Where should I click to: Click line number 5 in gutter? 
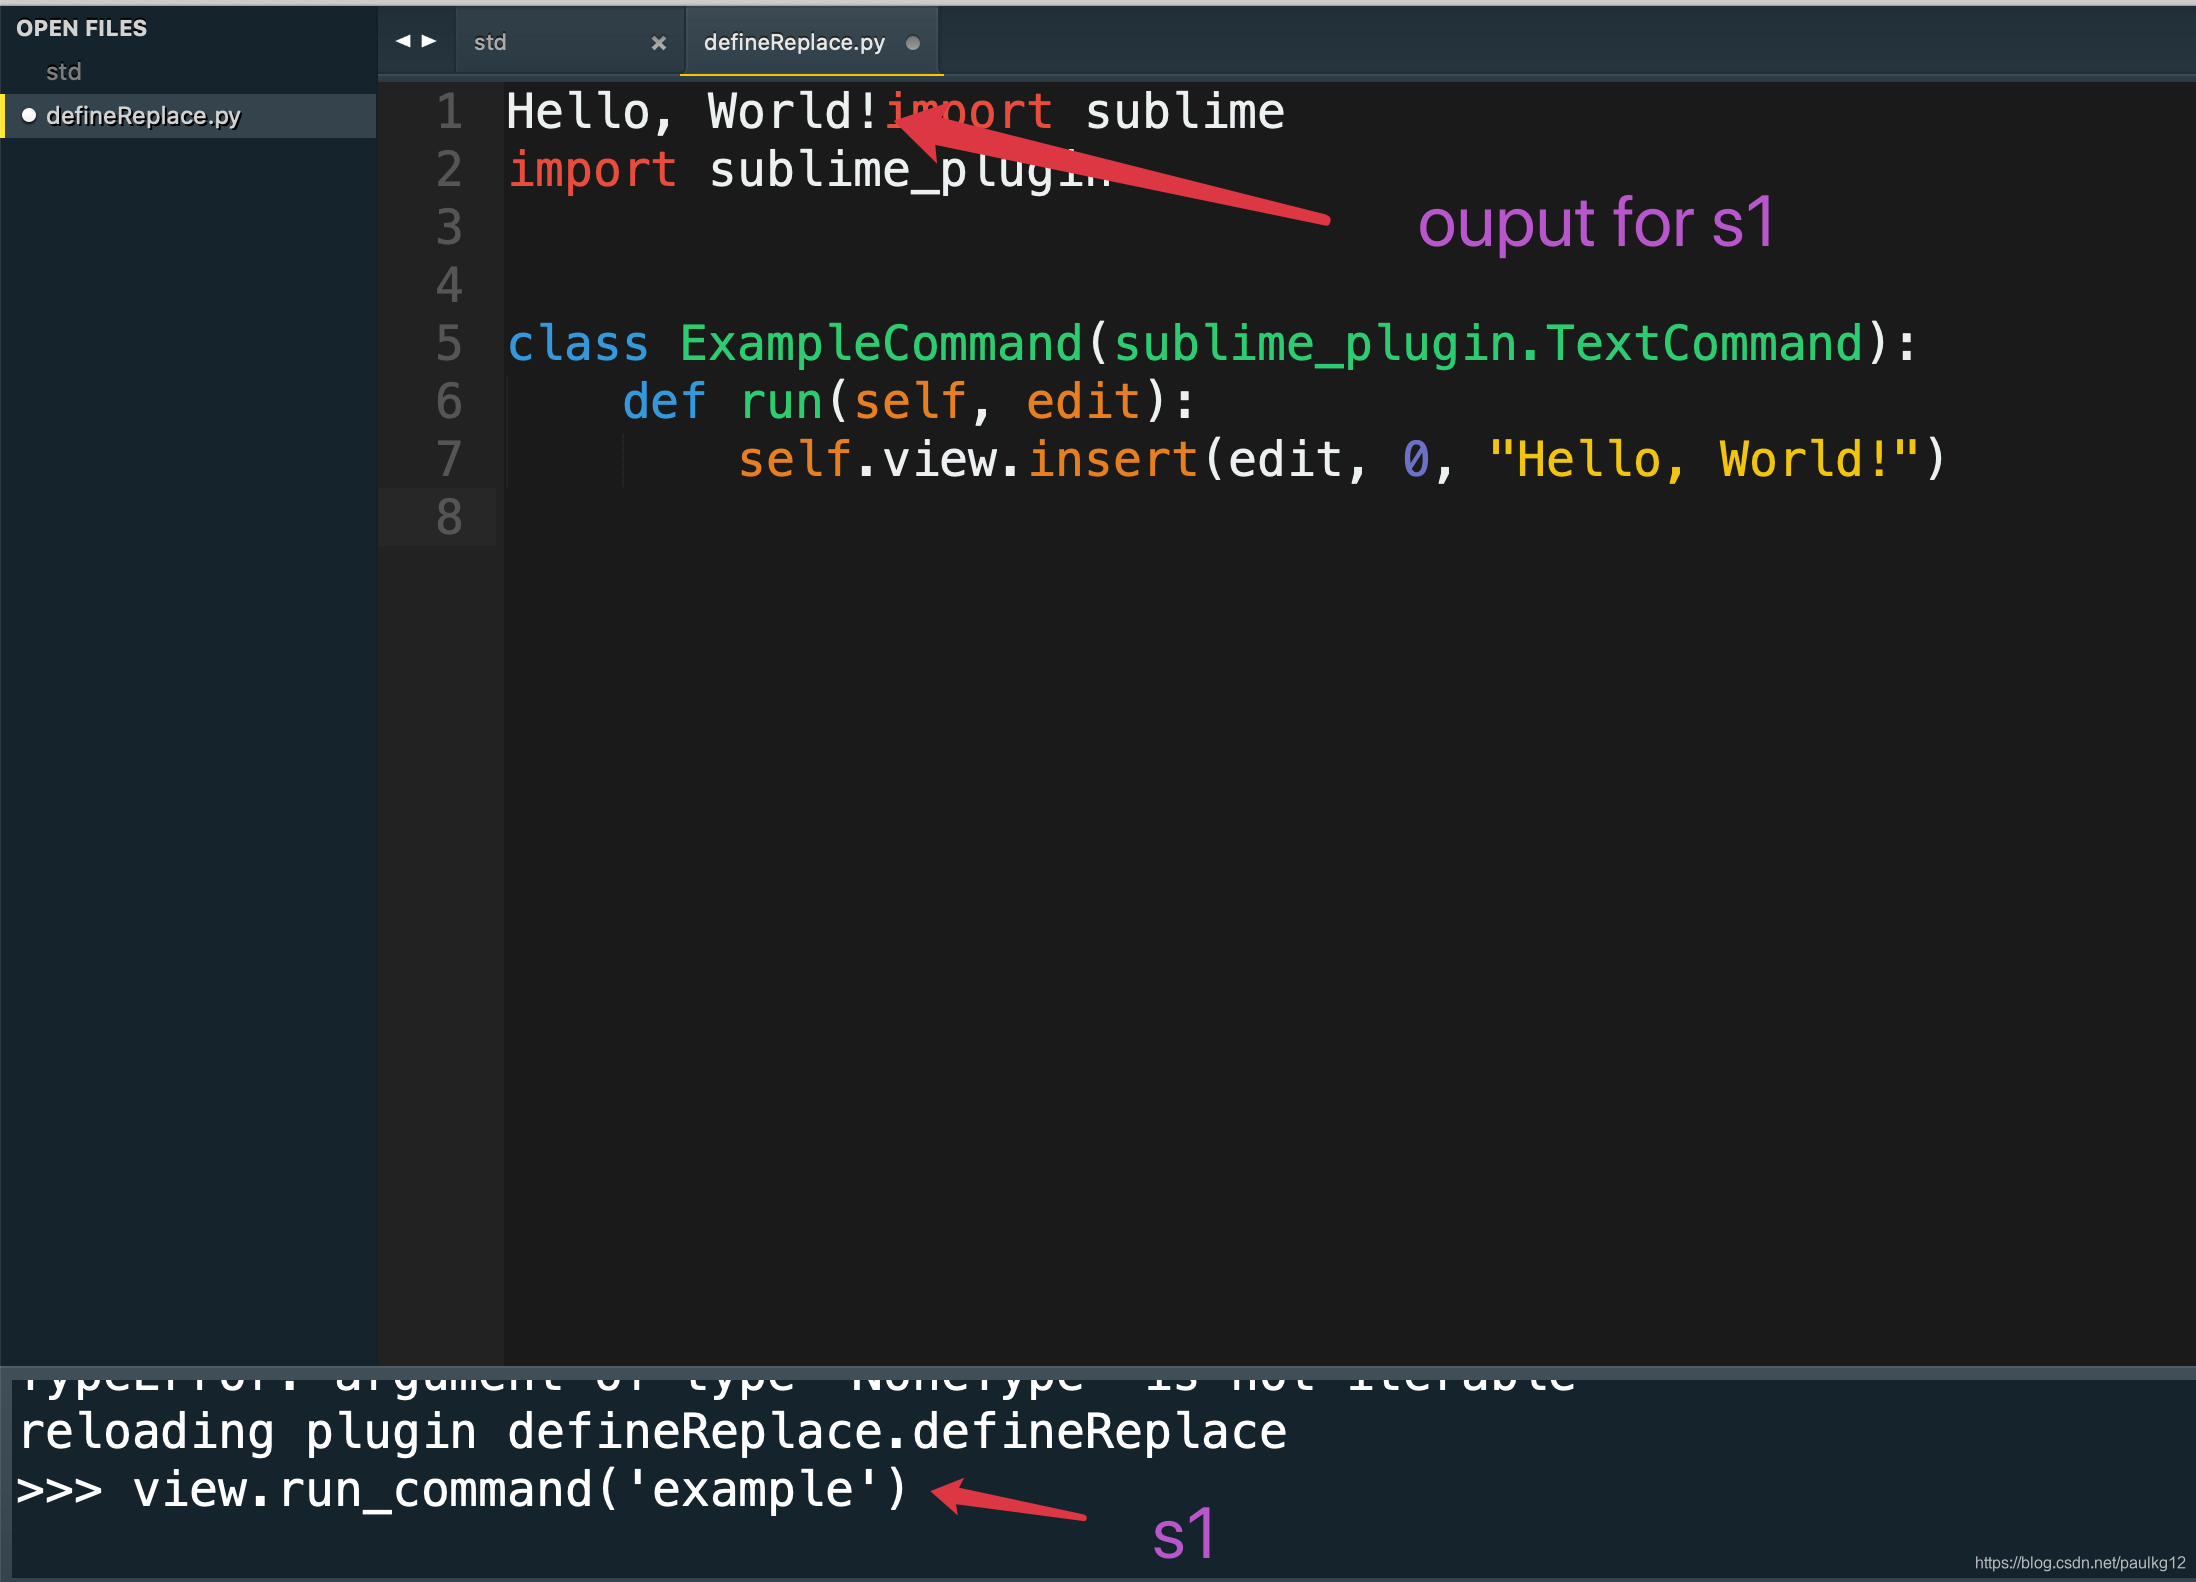click(x=449, y=343)
